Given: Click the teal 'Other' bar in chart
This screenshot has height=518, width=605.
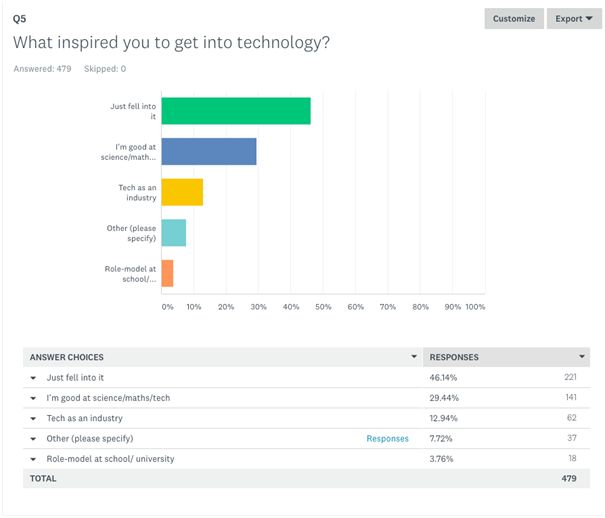Looking at the screenshot, I should point(174,233).
